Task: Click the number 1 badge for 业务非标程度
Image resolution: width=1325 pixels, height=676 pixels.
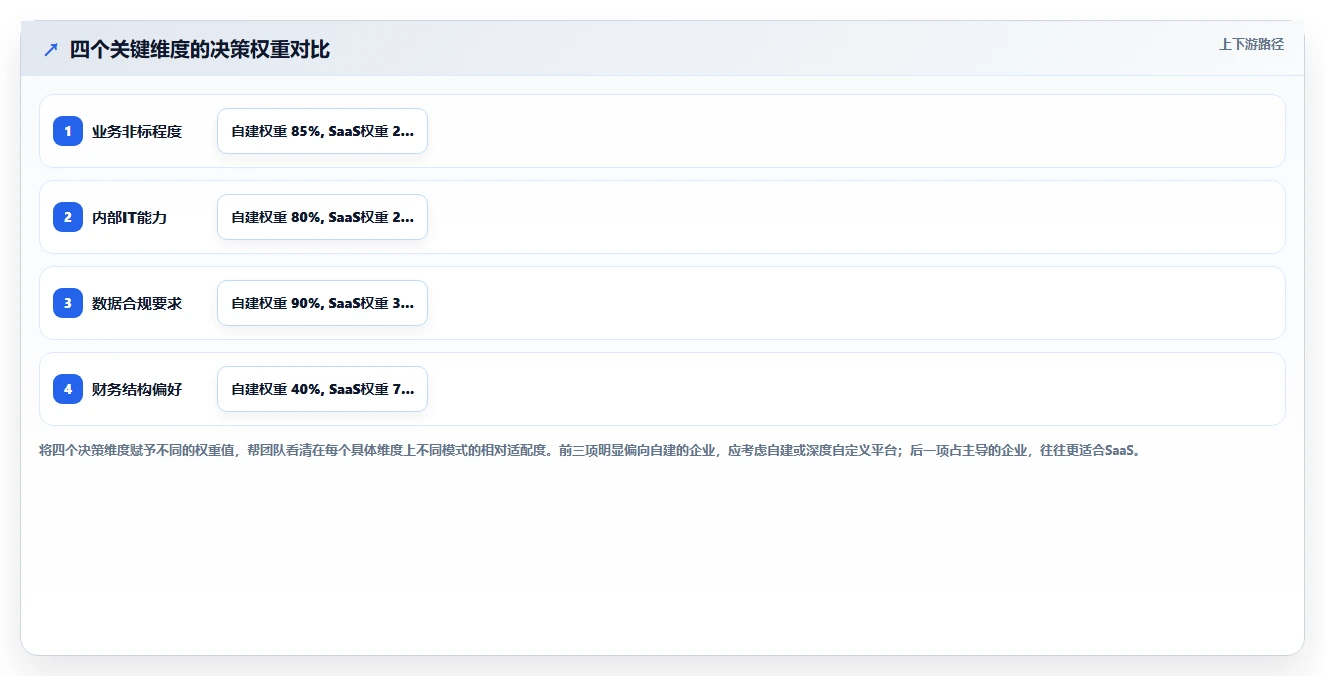Action: [68, 131]
